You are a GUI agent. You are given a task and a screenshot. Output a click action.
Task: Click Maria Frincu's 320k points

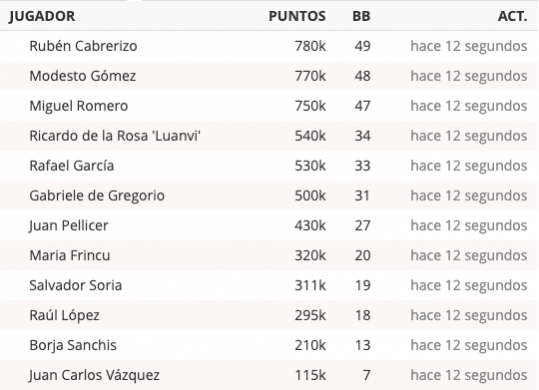310,255
